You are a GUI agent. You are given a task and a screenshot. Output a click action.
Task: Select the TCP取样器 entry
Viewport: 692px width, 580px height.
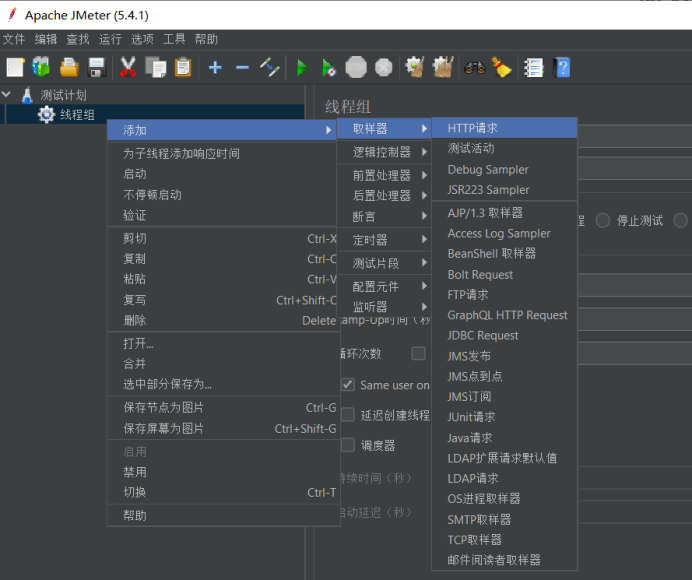504,539
